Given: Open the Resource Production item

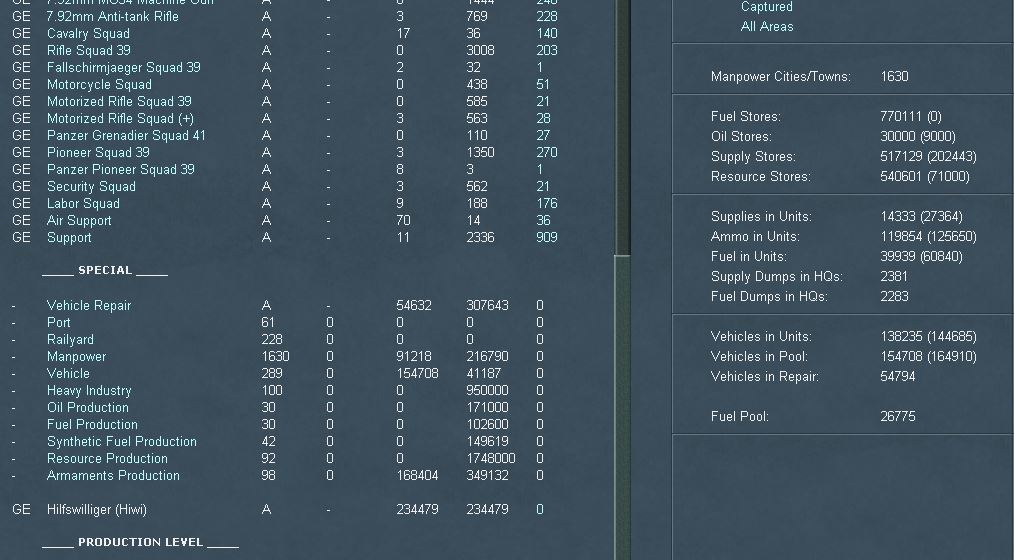Looking at the screenshot, I should pyautogui.click(x=107, y=458).
